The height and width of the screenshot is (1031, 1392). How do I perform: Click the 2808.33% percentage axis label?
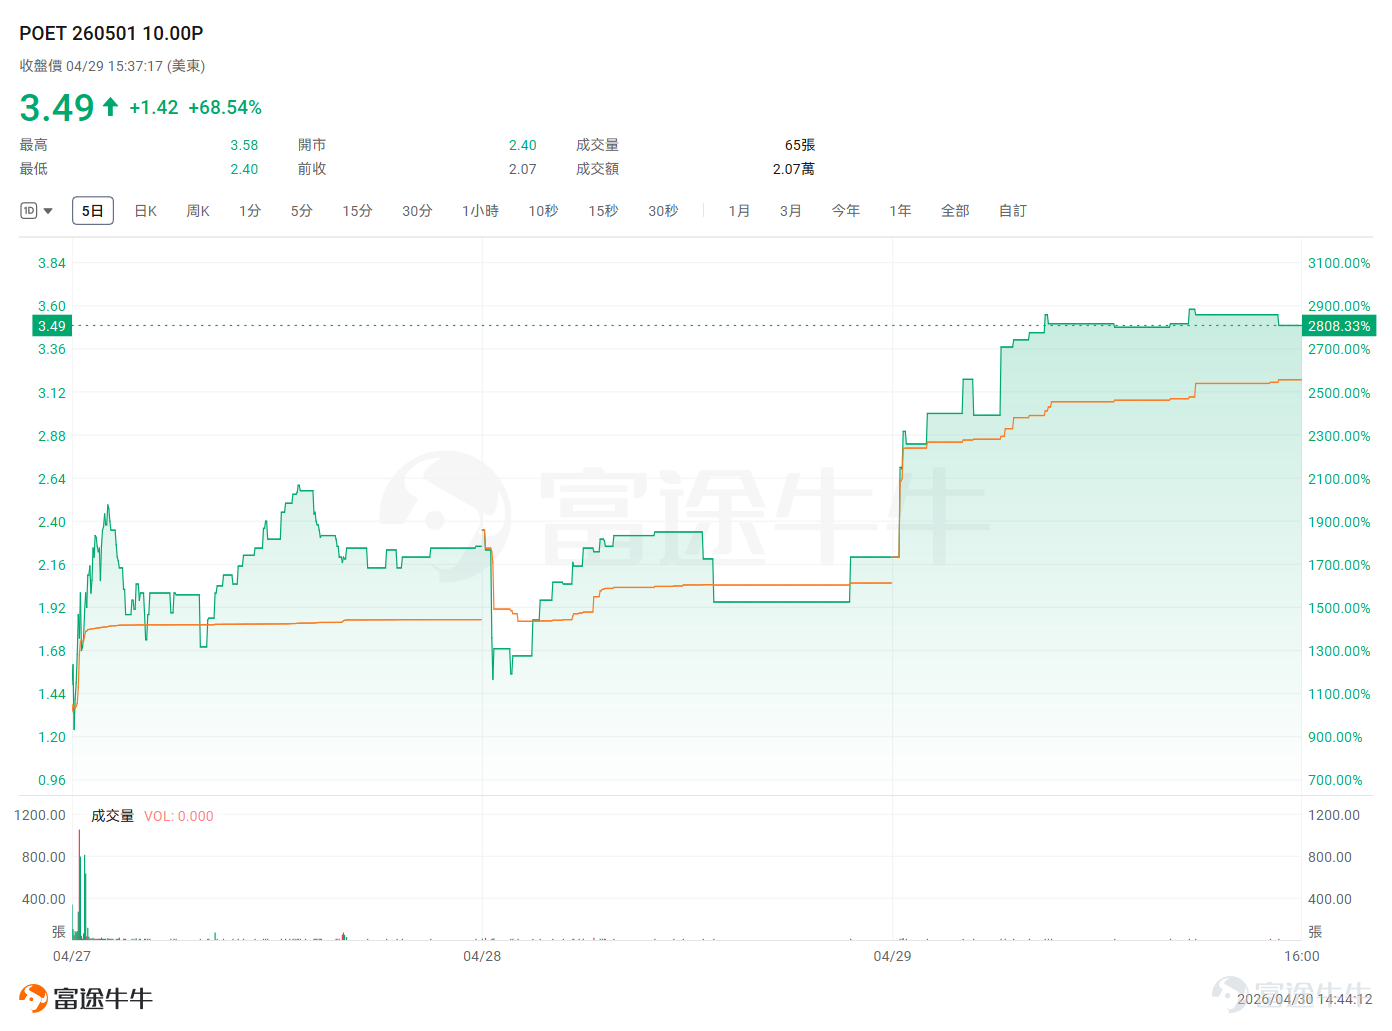pos(1339,326)
